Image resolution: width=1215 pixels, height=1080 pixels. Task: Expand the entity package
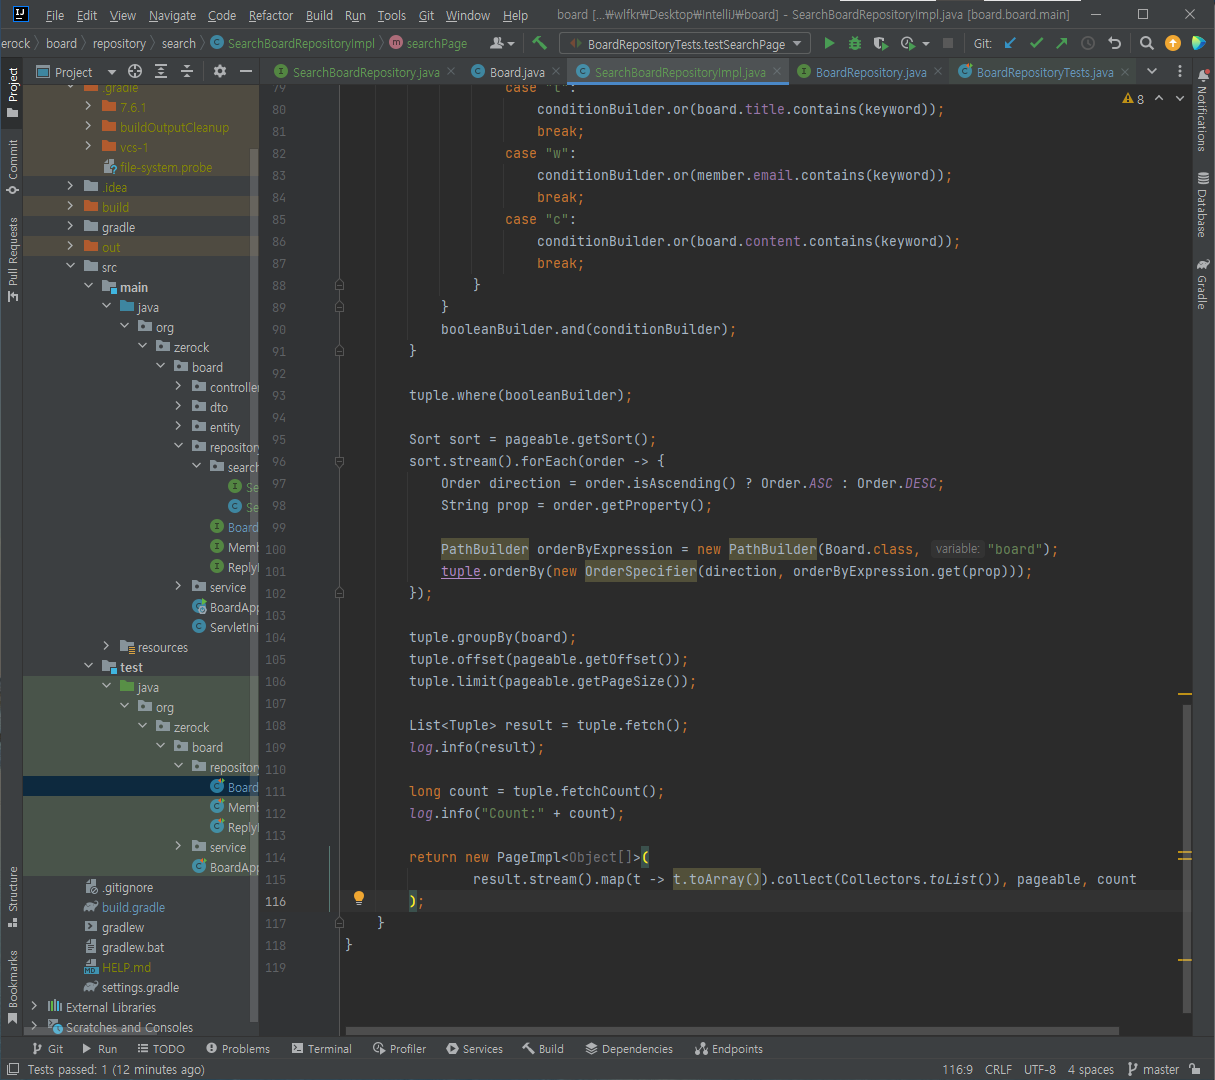[179, 426]
